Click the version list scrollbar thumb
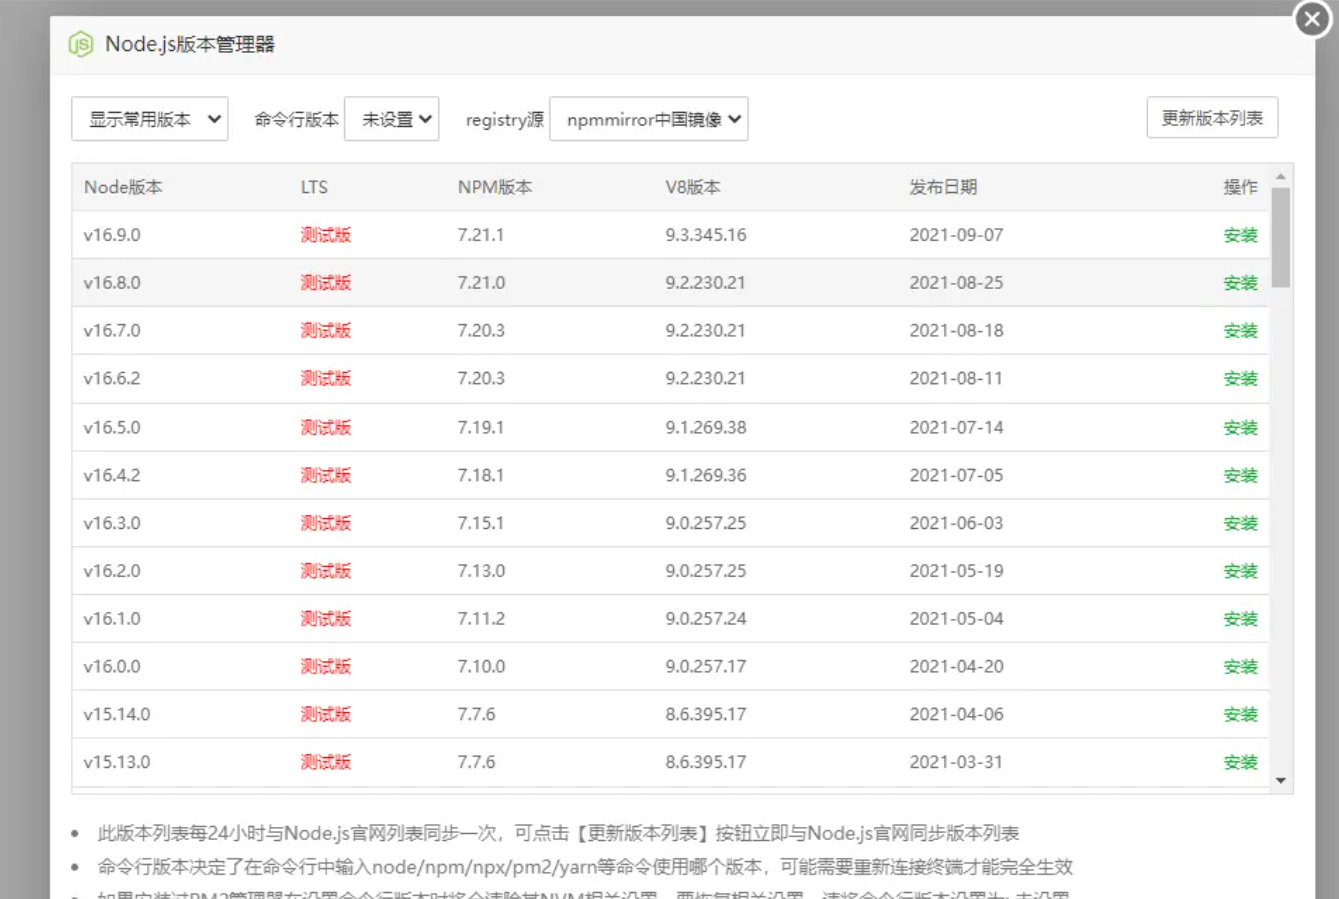The height and width of the screenshot is (899, 1339). [x=1281, y=237]
